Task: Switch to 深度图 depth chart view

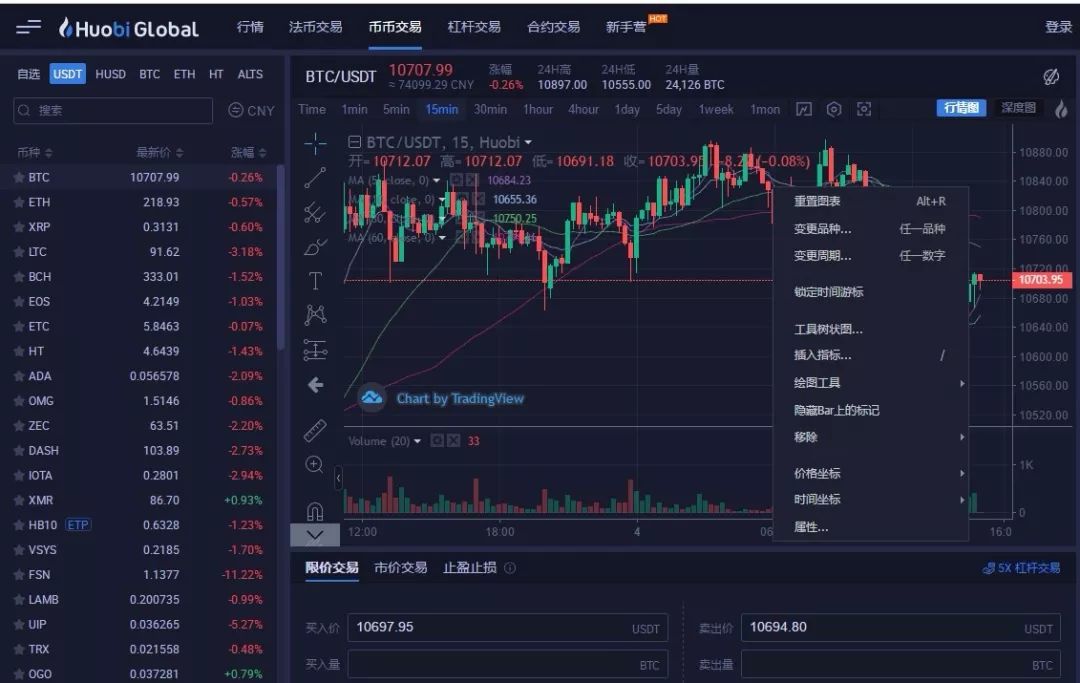Action: pyautogui.click(x=1018, y=108)
